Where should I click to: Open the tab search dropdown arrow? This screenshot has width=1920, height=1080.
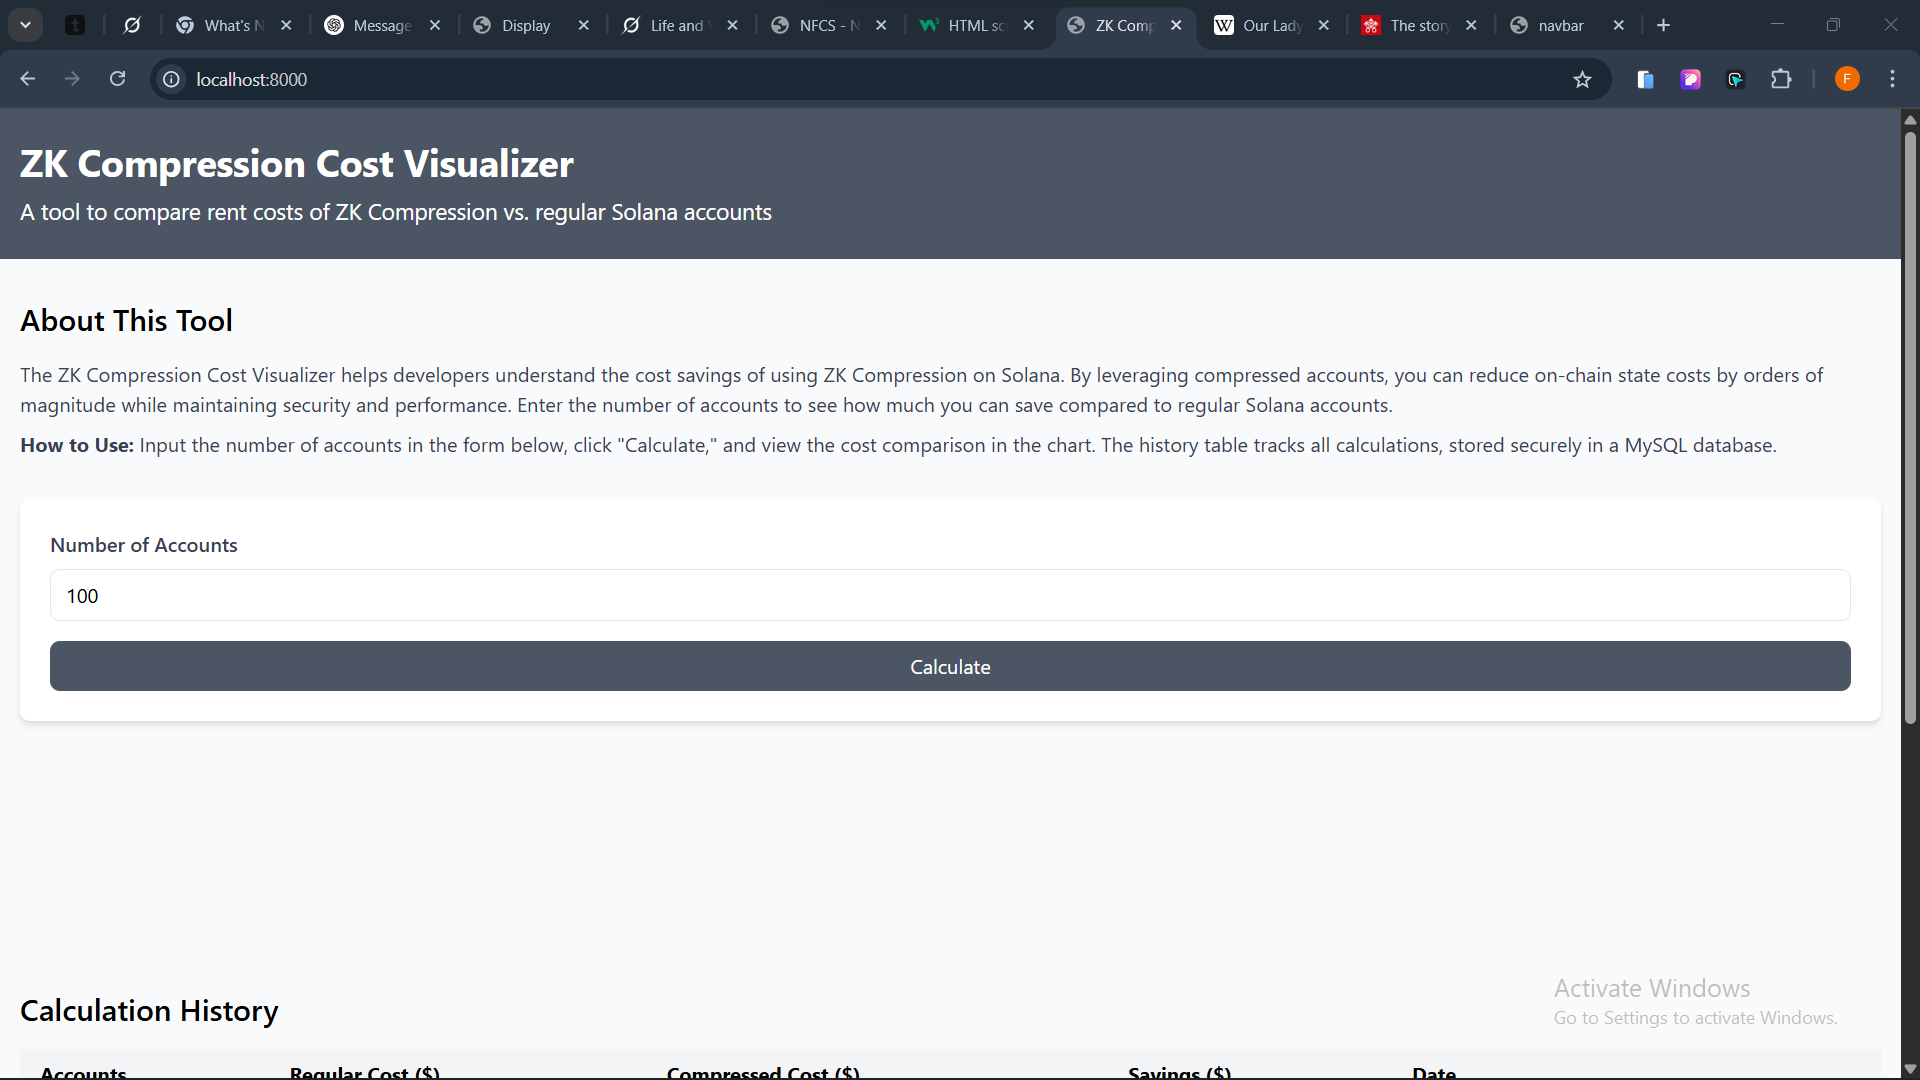pos(26,25)
